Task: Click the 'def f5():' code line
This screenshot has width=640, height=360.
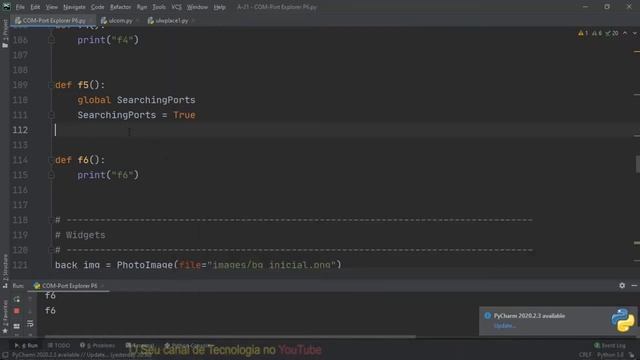Action: point(80,85)
